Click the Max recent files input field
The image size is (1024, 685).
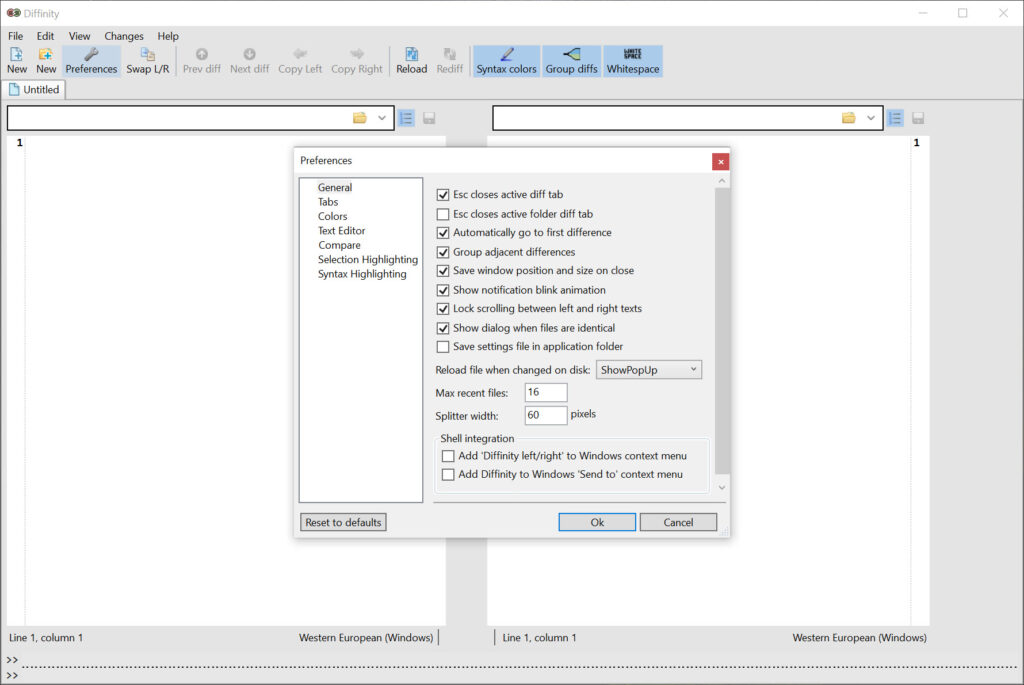(546, 392)
